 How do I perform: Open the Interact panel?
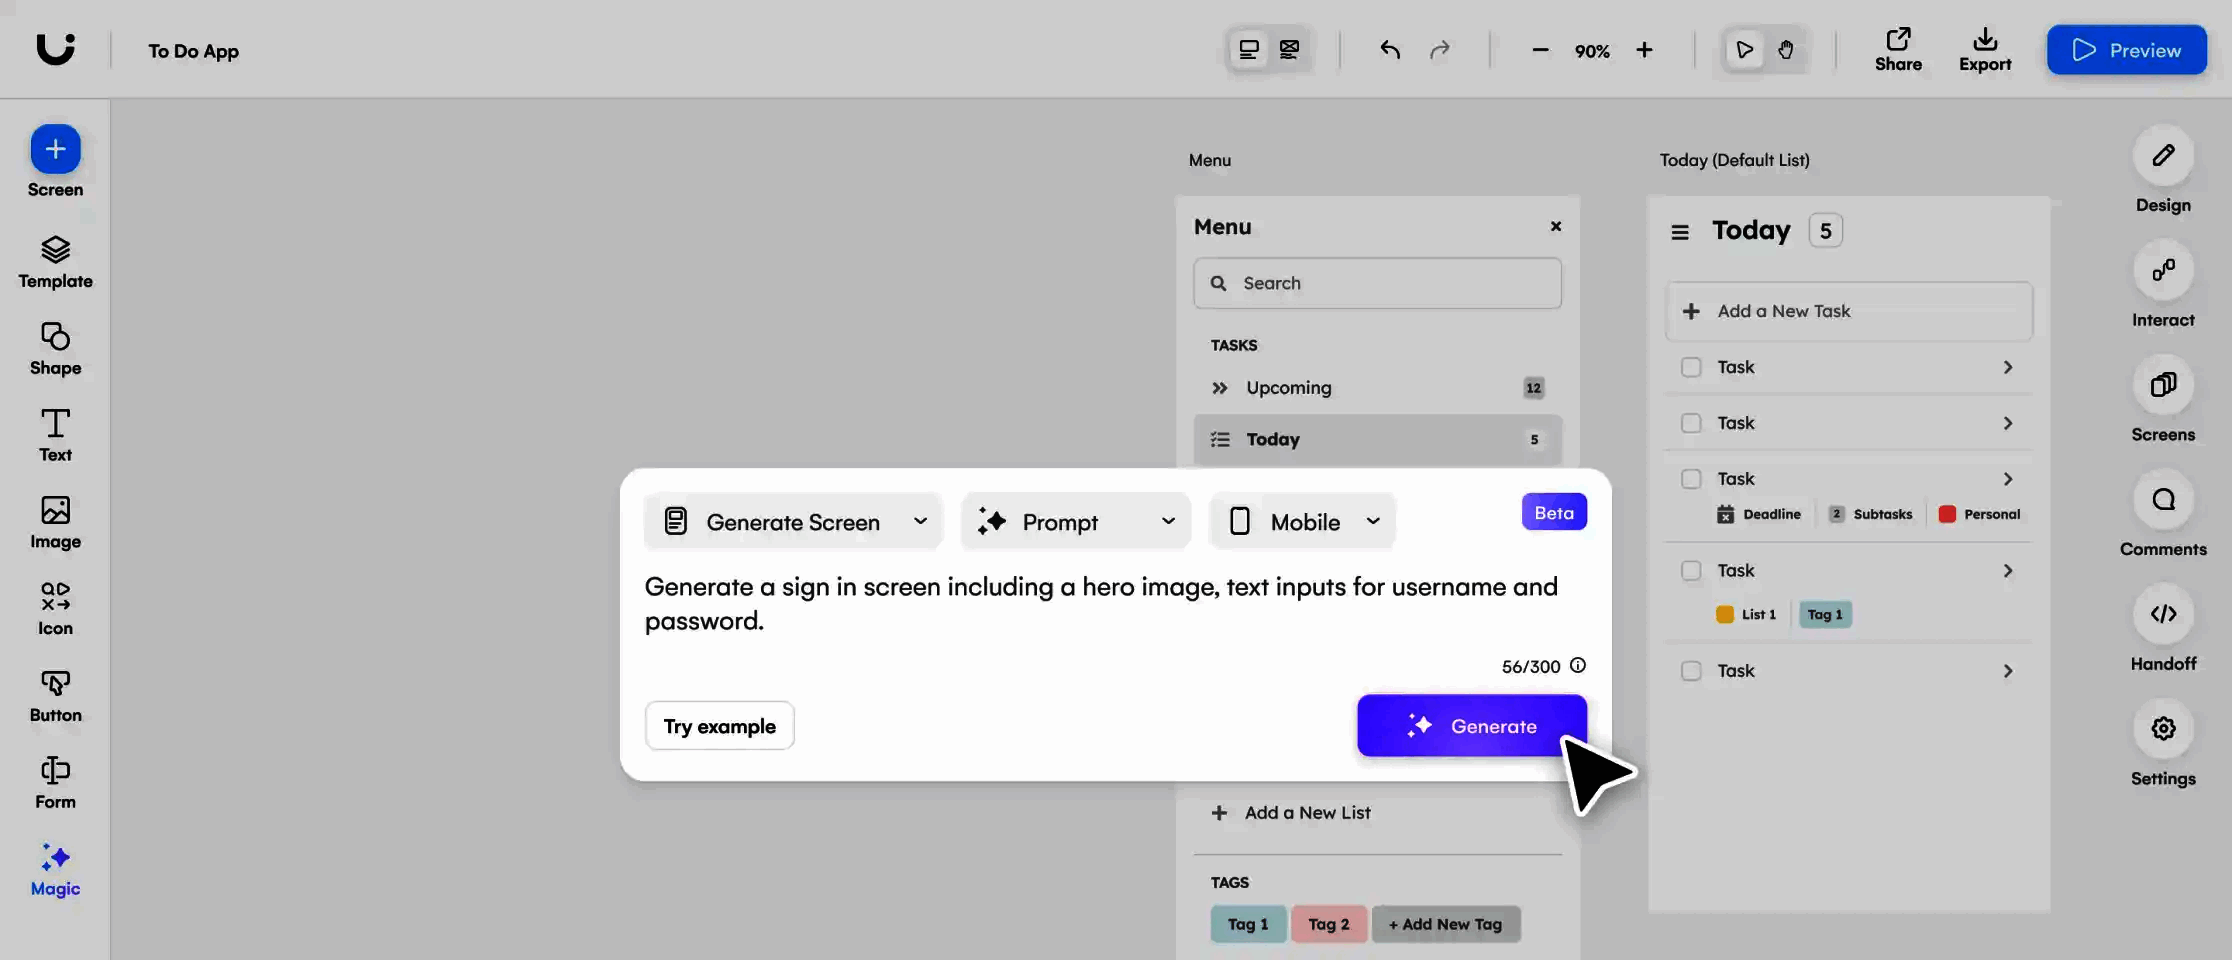pos(2163,270)
